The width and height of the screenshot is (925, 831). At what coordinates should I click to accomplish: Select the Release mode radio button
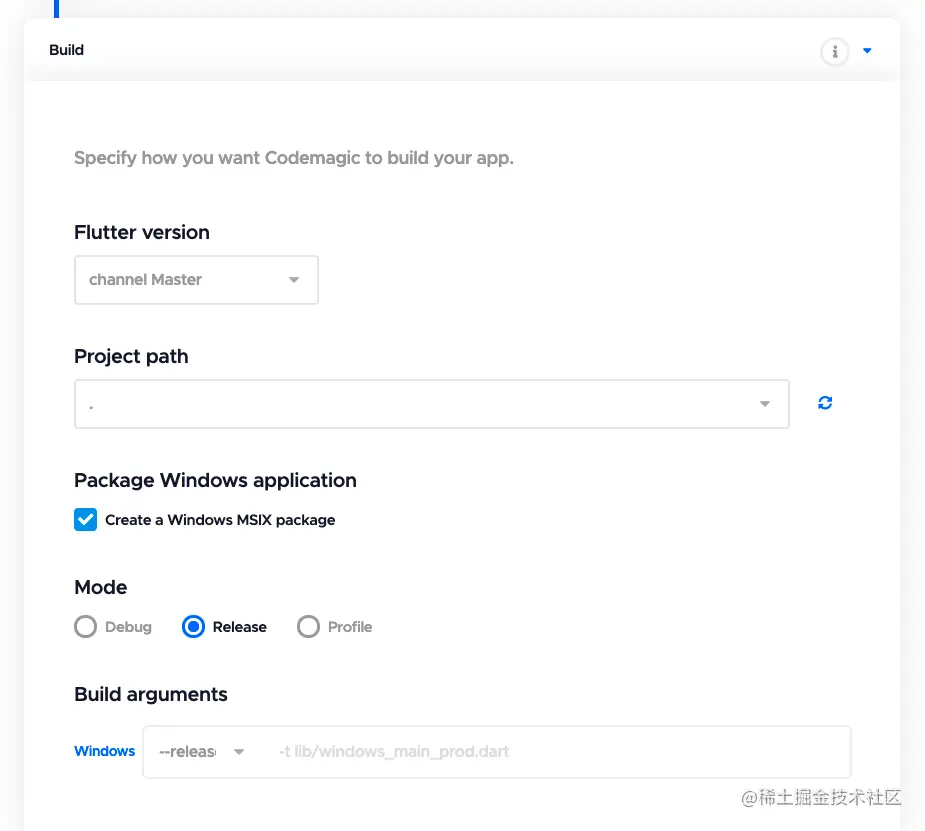(193, 626)
